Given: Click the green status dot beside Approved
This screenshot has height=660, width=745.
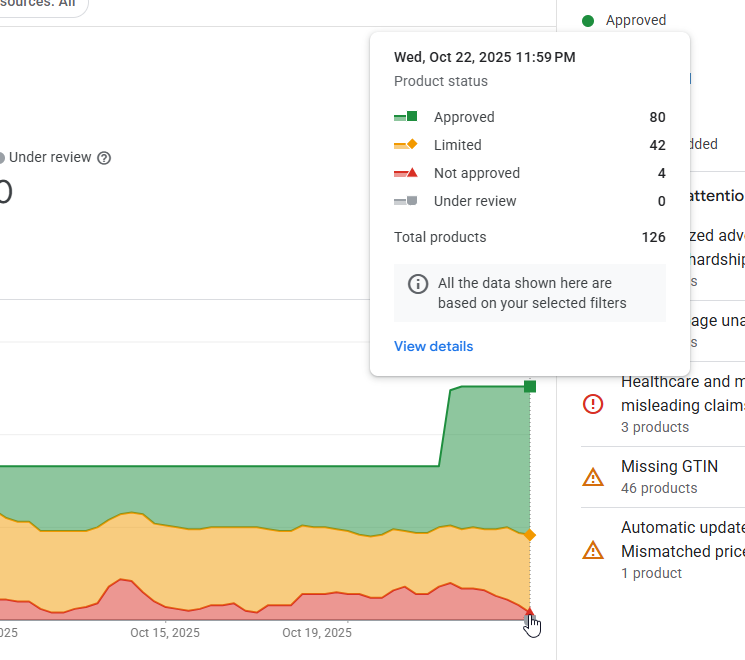Looking at the screenshot, I should pos(588,20).
